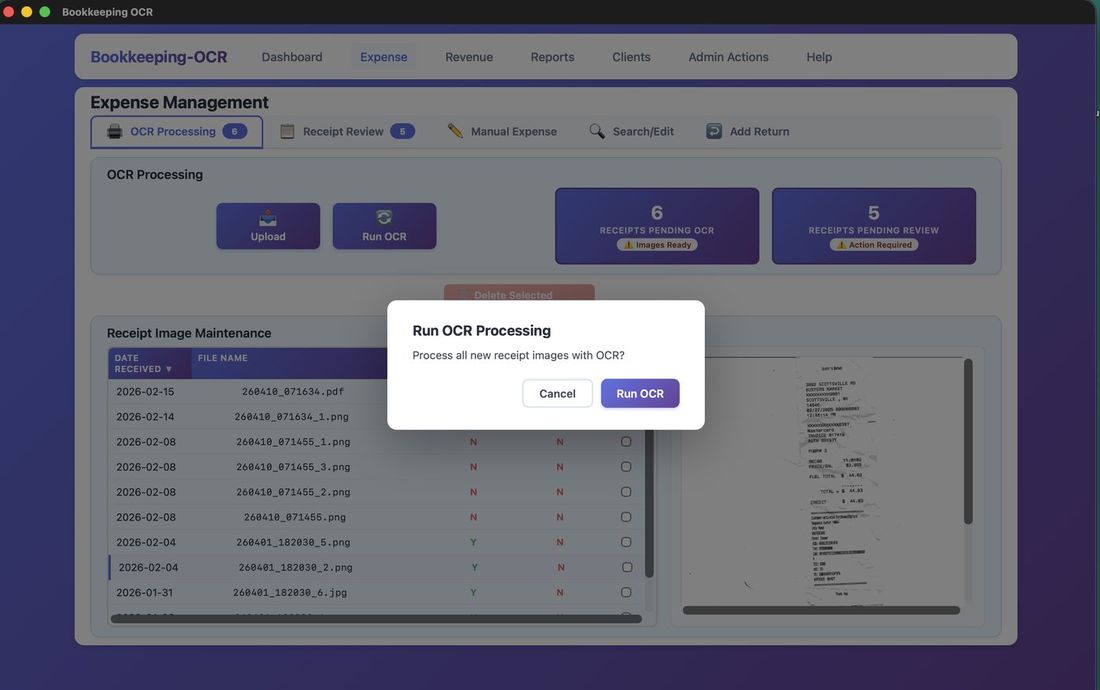Confirm by pressing Run OCR
Image resolution: width=1100 pixels, height=690 pixels.
639,393
